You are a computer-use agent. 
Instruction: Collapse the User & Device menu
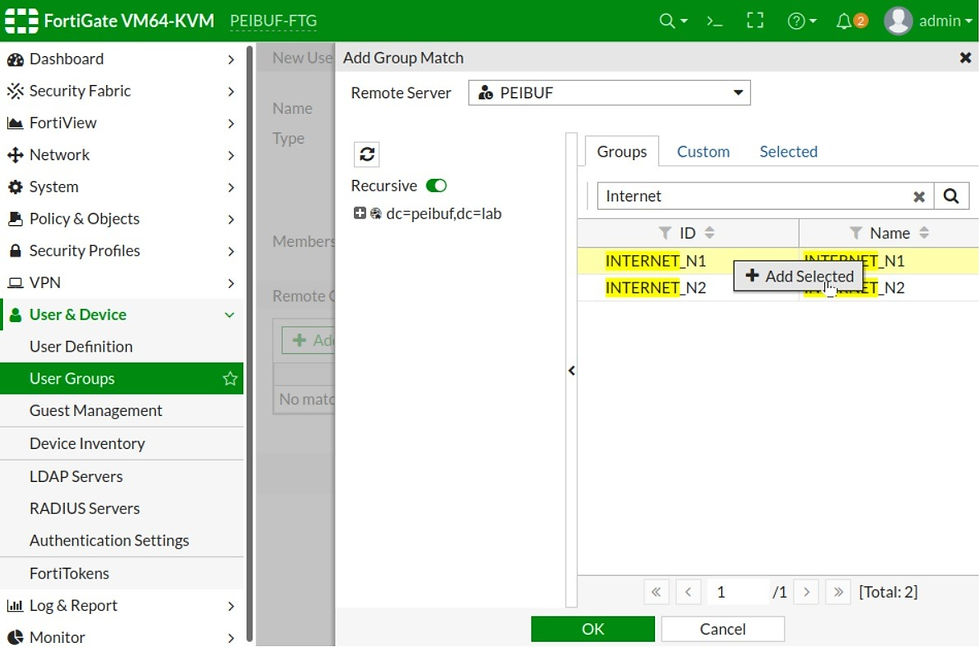[121, 314]
